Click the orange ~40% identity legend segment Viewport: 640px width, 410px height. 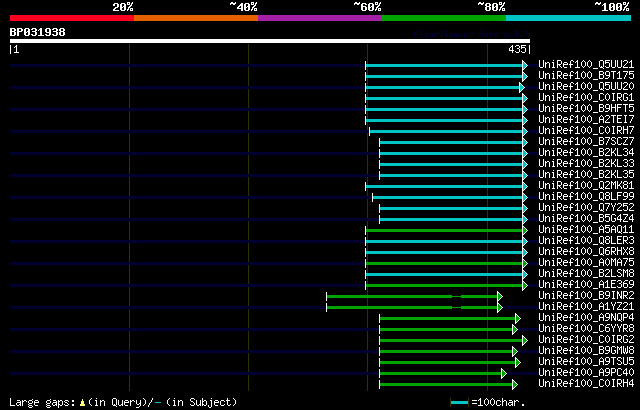[196, 18]
